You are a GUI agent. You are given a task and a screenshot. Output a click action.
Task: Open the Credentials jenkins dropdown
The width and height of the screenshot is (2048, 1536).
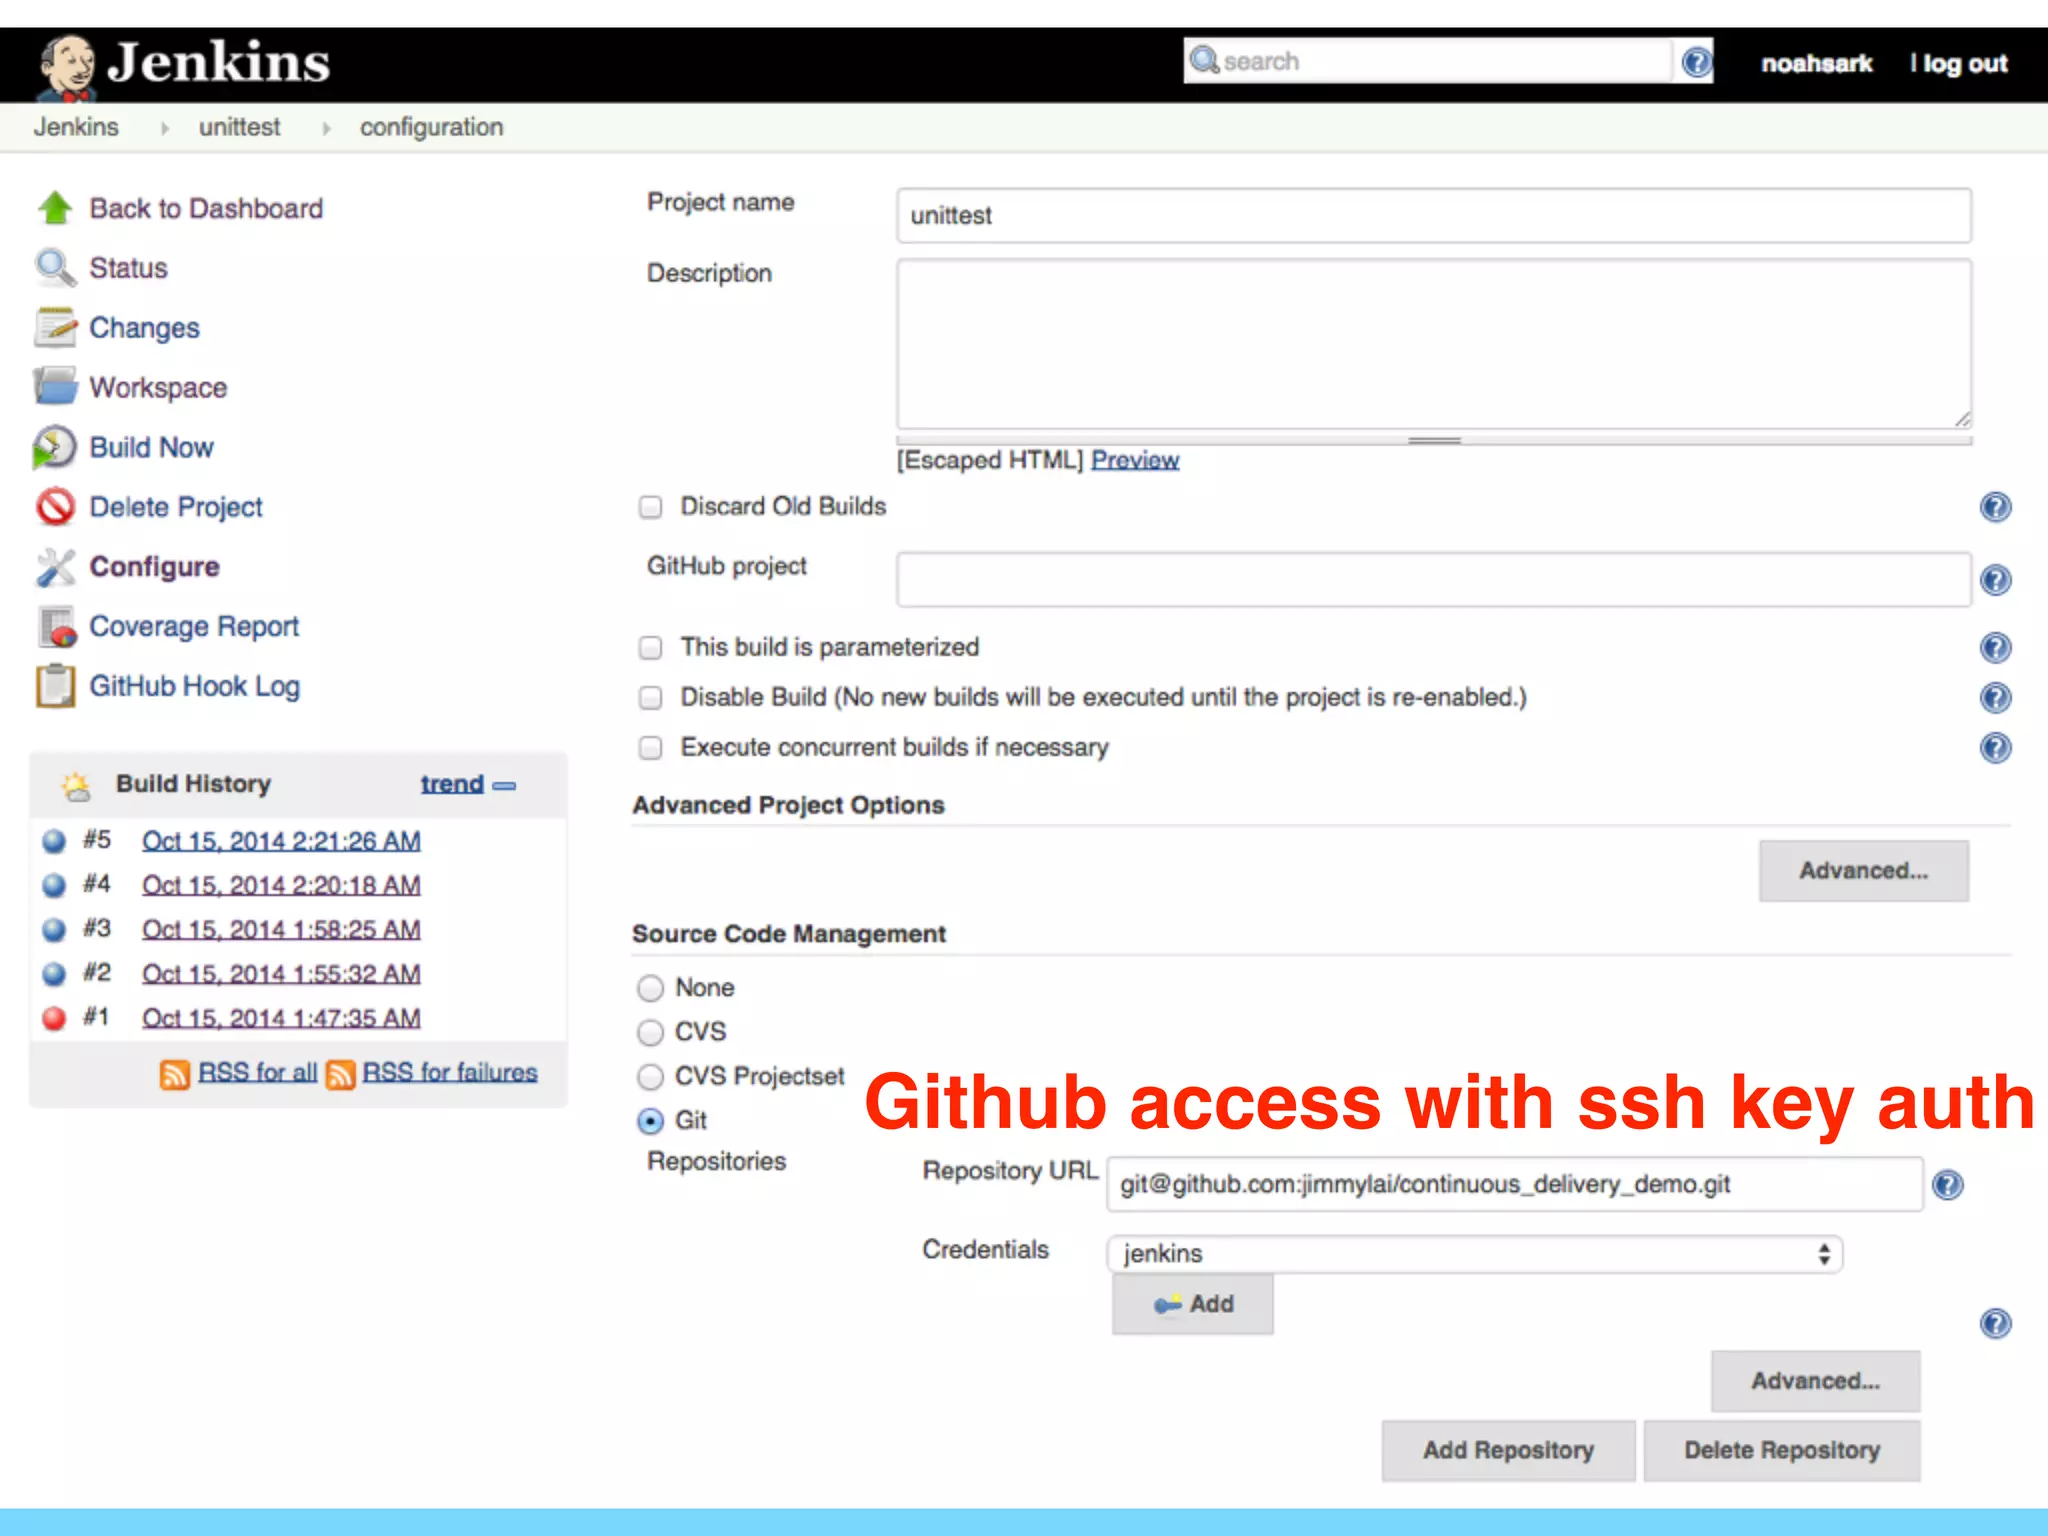tap(1474, 1254)
